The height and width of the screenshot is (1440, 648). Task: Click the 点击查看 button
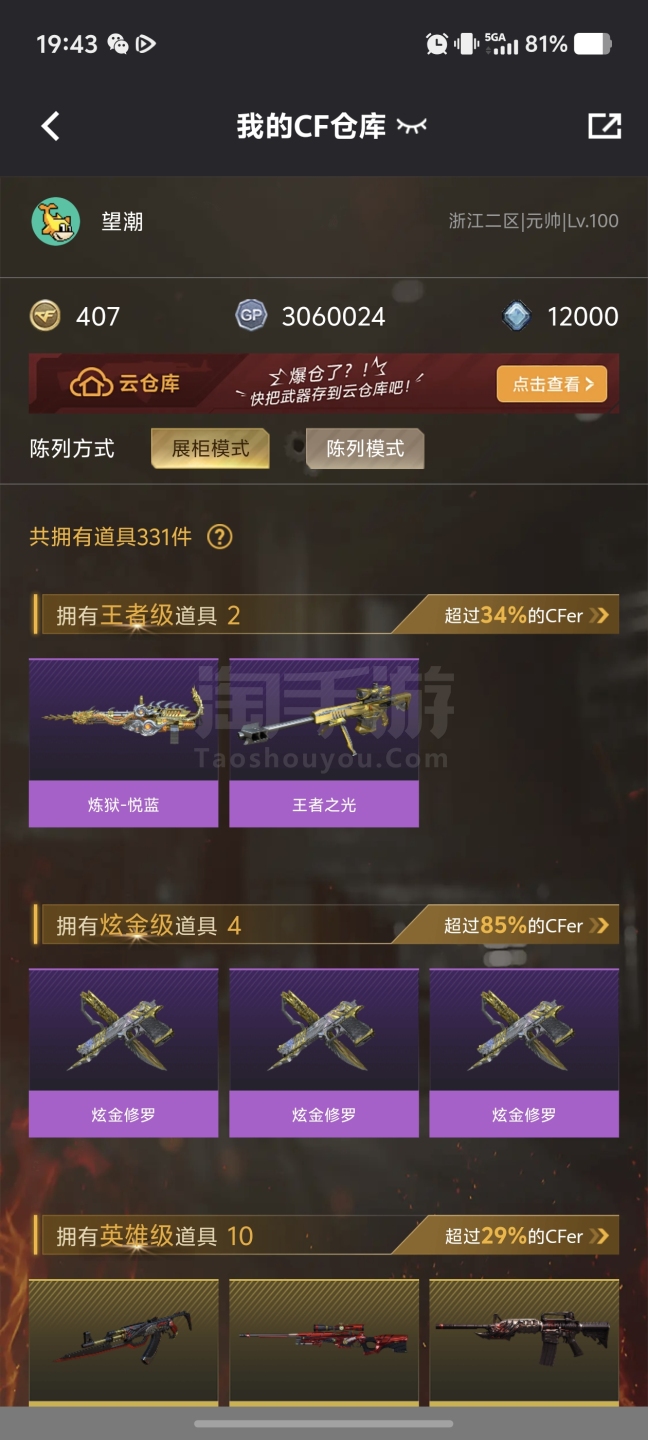pos(552,384)
